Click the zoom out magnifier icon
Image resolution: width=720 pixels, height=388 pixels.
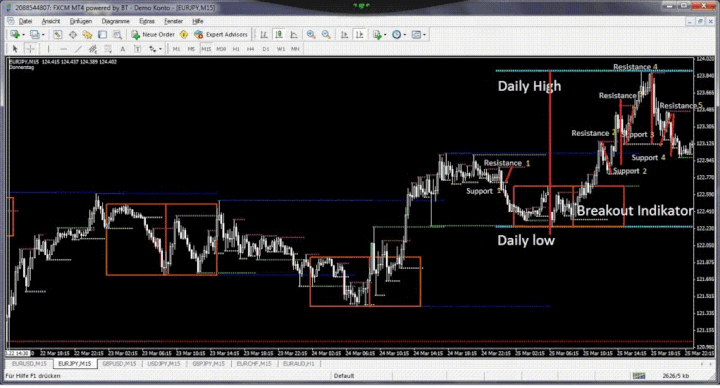coord(326,34)
